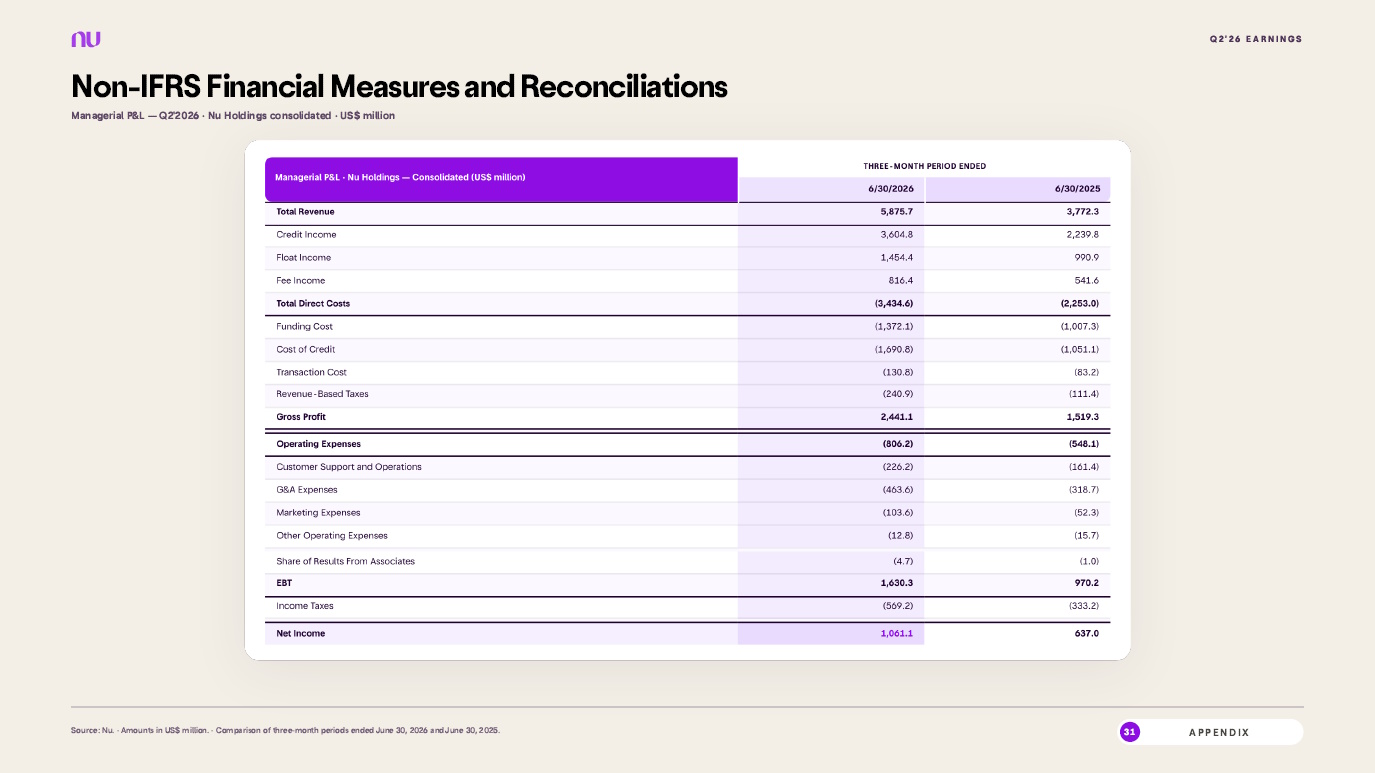Select Credit Income value 3,604.8
The height and width of the screenshot is (773, 1375).
pos(896,235)
